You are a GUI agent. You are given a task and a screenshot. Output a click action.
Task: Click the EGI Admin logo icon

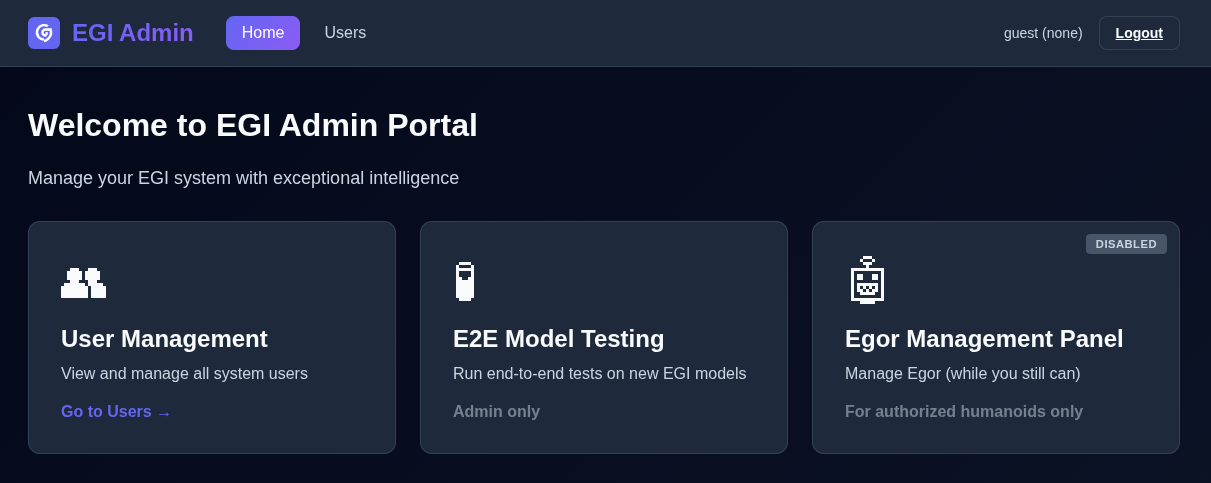(44, 33)
